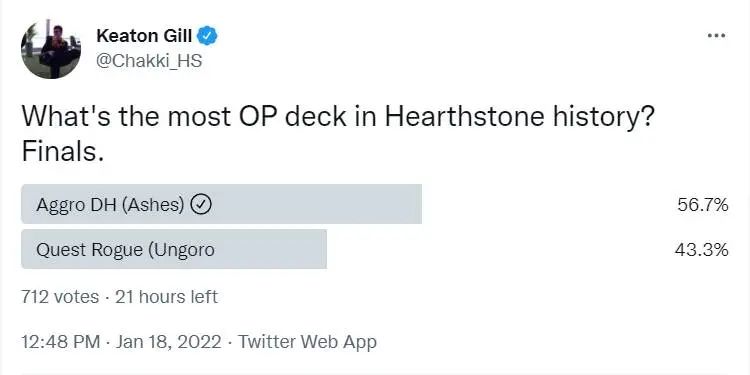Click the 43.3% percentage label
Screen dimensions: 750x375
point(702,250)
